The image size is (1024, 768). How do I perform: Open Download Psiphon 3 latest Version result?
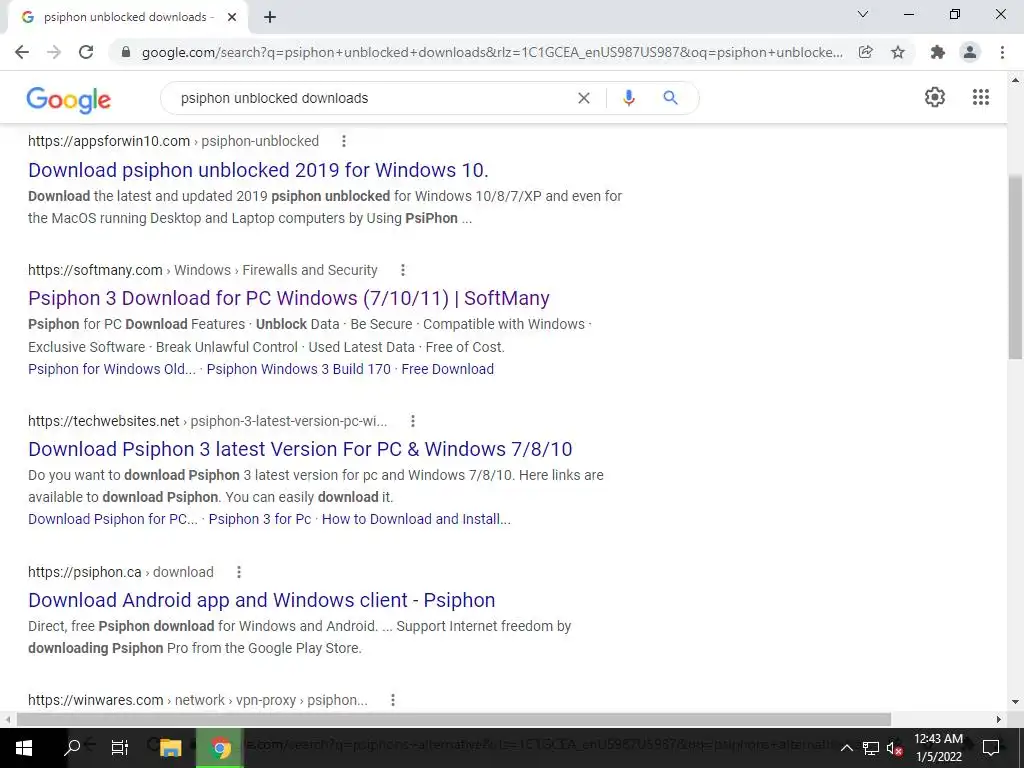click(x=300, y=449)
